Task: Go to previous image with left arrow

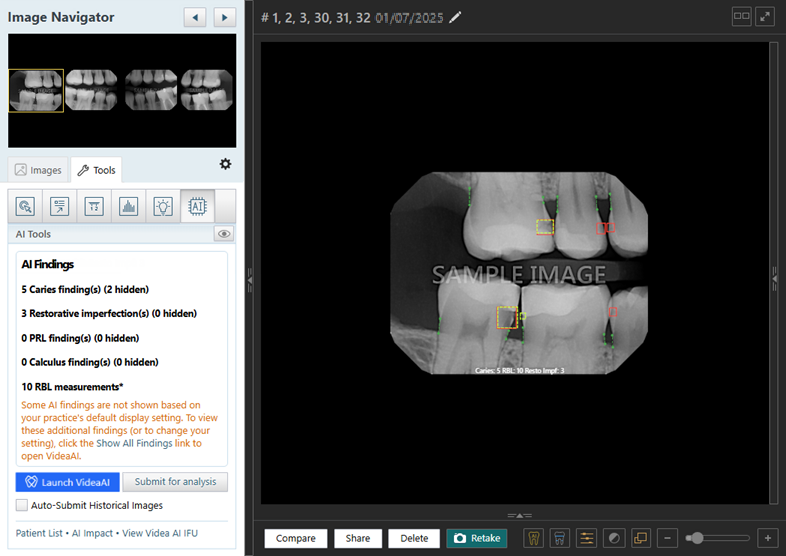Action: 196,17
